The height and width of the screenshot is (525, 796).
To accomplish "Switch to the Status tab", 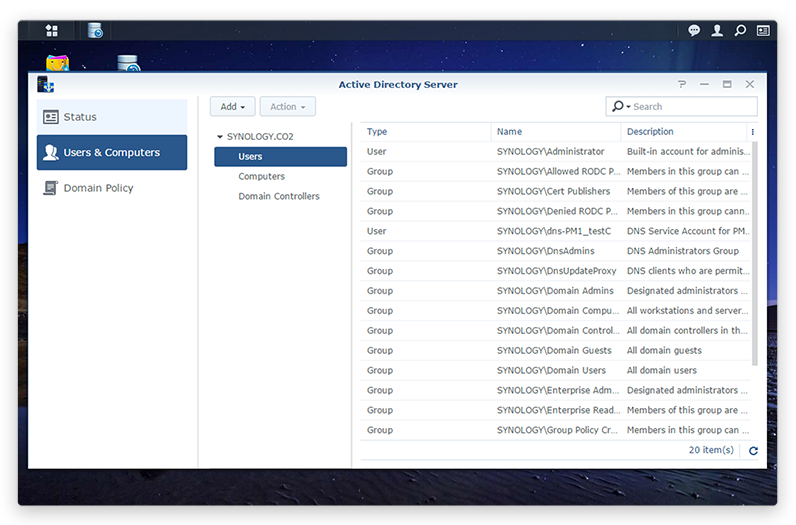I will pyautogui.click(x=112, y=117).
